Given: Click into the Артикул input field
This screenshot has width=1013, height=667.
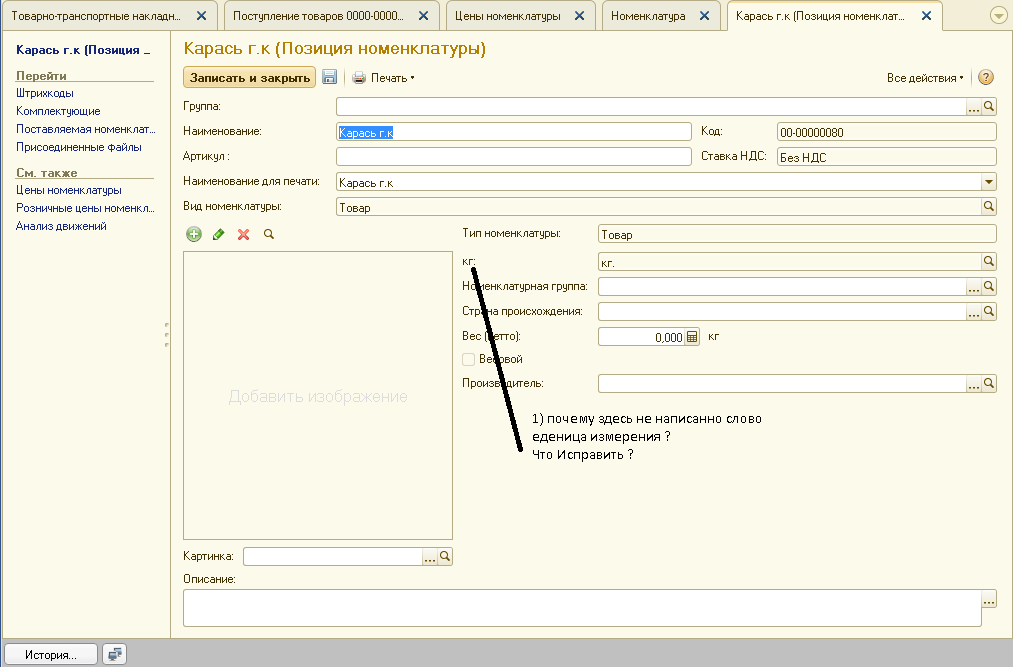Looking at the screenshot, I should tap(513, 156).
